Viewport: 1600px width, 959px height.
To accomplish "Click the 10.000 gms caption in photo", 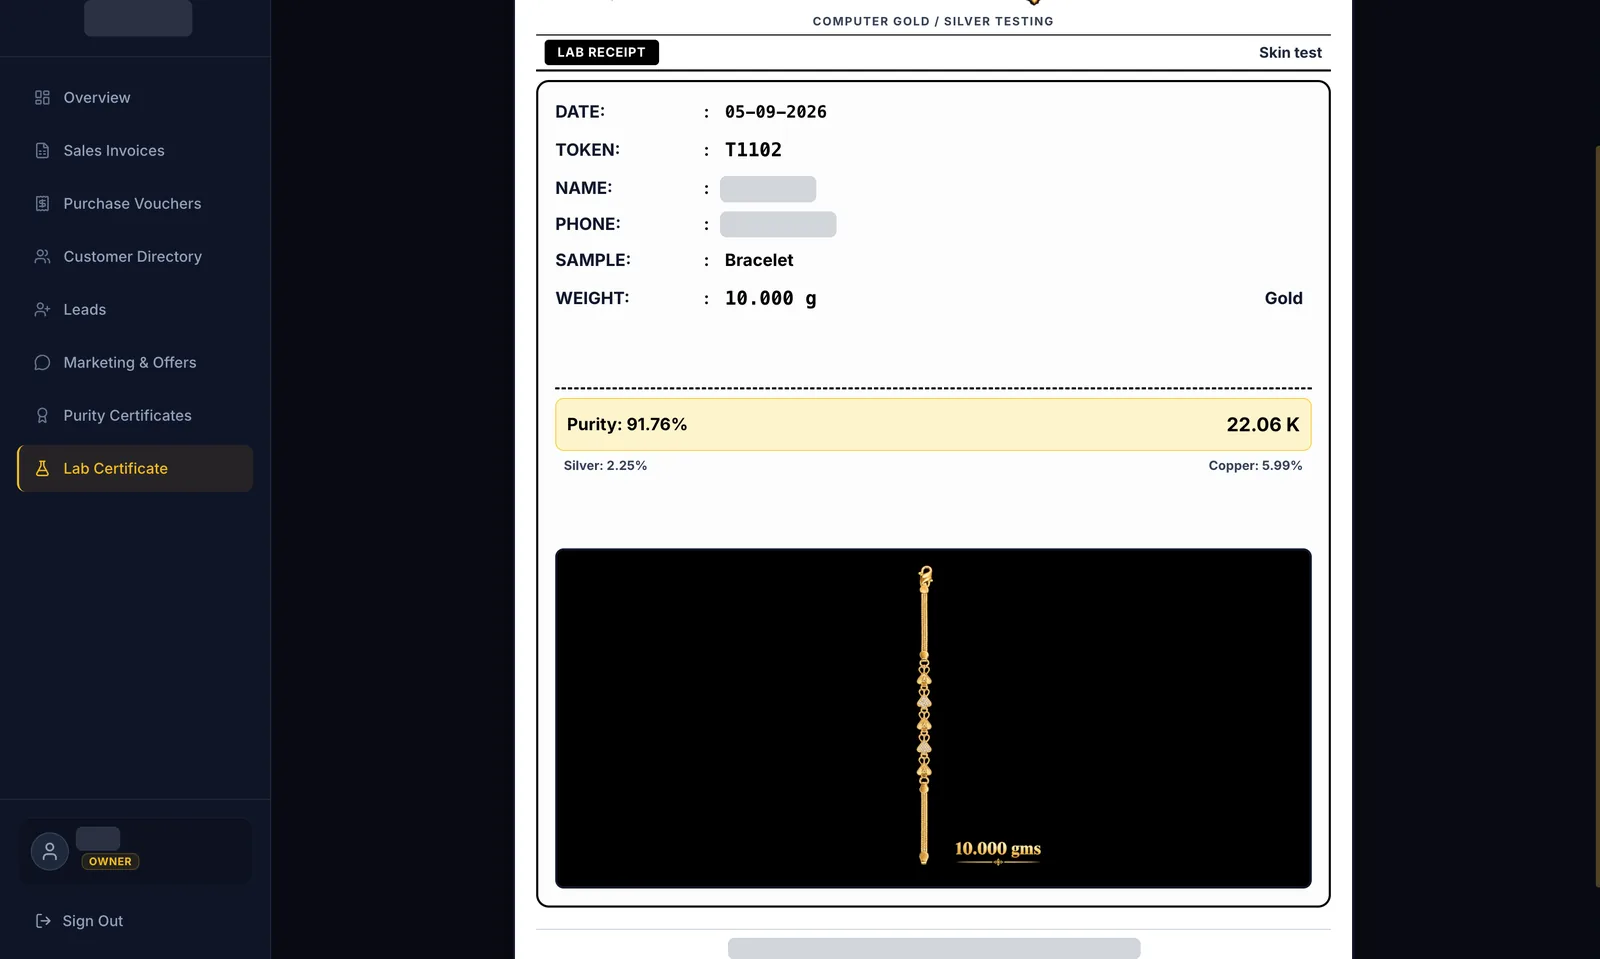I will tap(998, 849).
